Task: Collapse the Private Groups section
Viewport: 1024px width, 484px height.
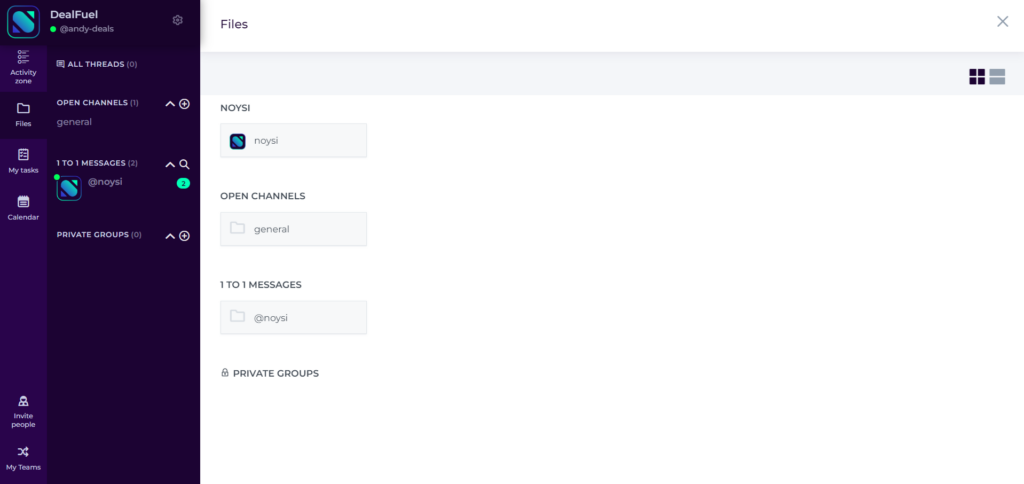Action: 170,236
